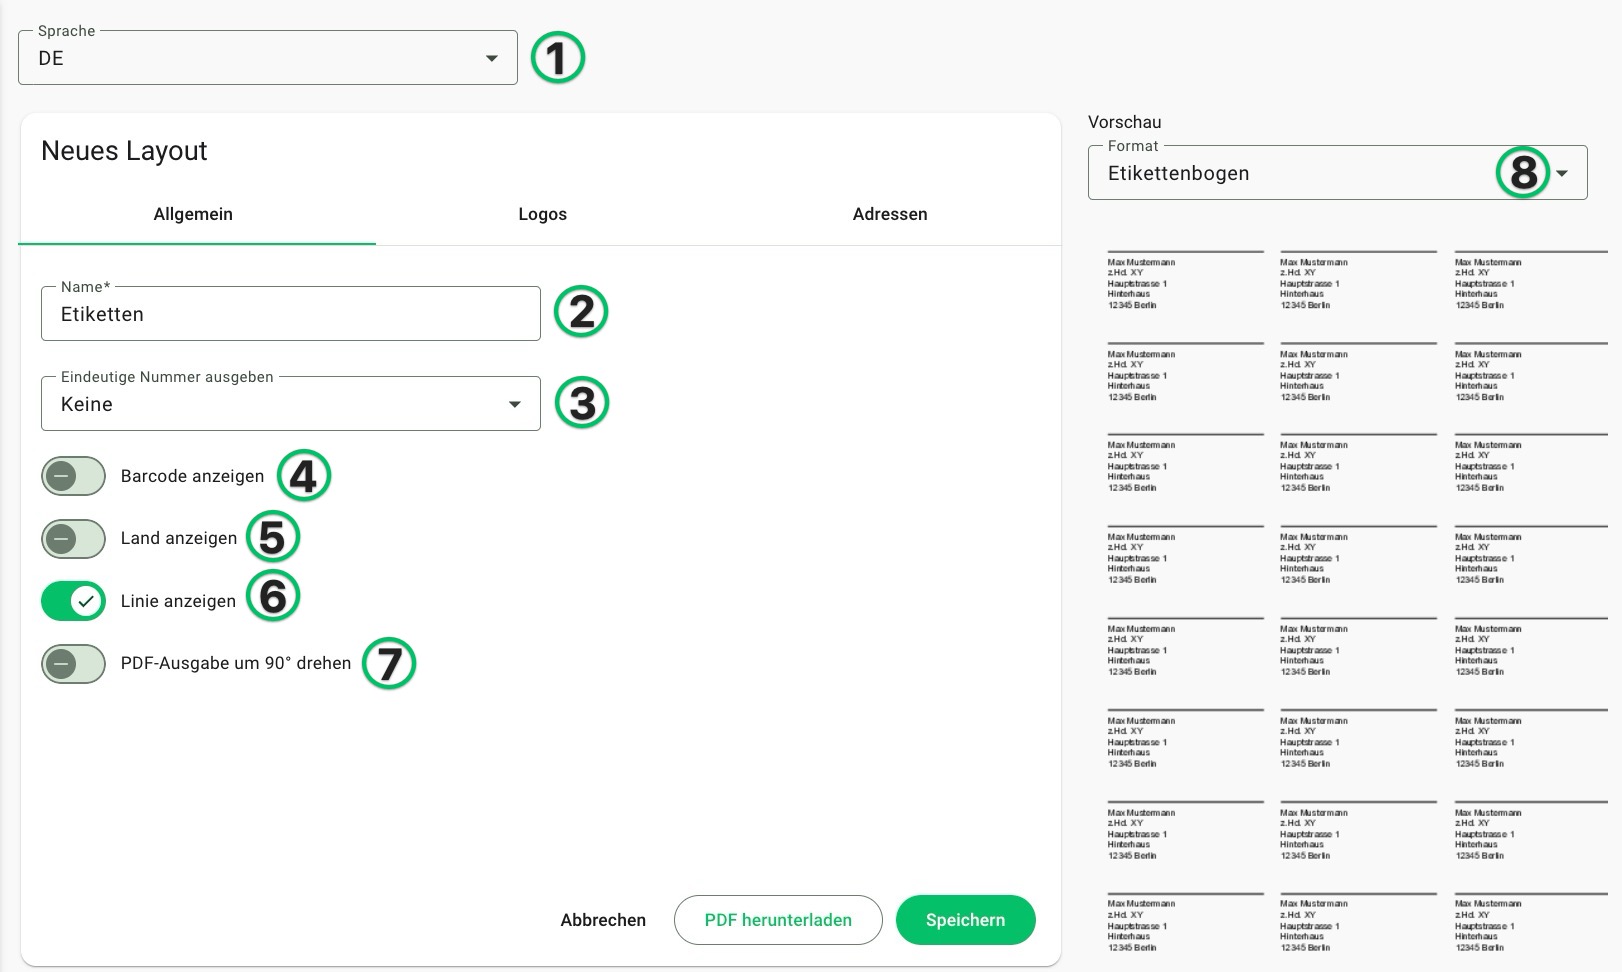This screenshot has height=972, width=1622.
Task: Click the Neues Layout heading
Action: tap(124, 151)
